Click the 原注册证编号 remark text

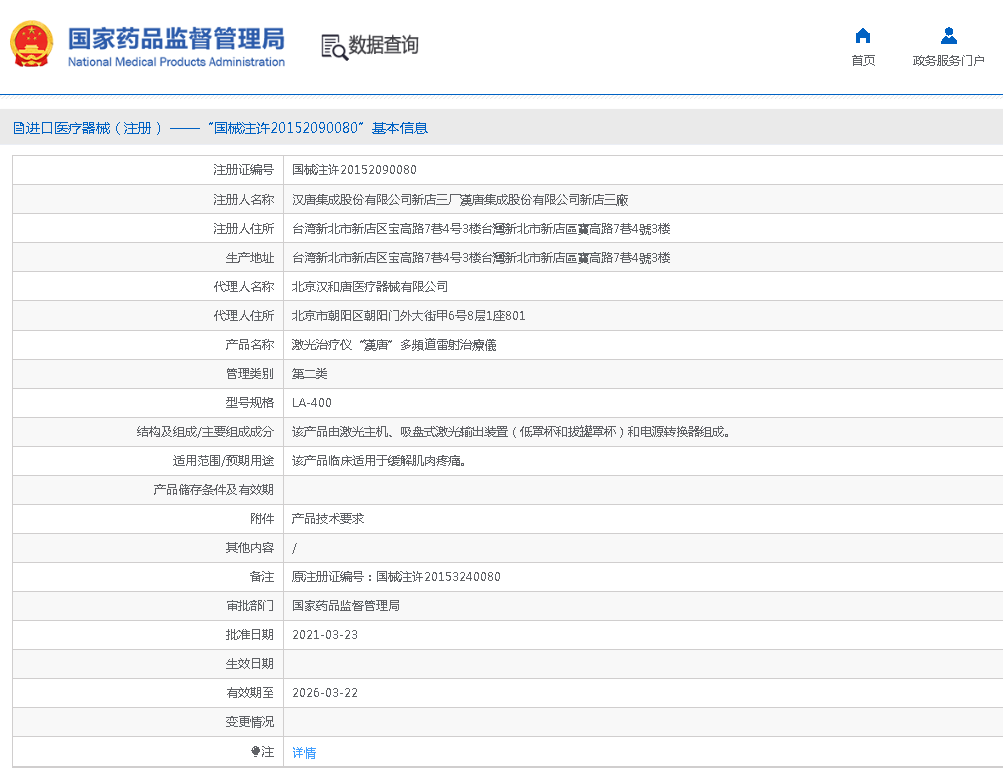[x=395, y=577]
